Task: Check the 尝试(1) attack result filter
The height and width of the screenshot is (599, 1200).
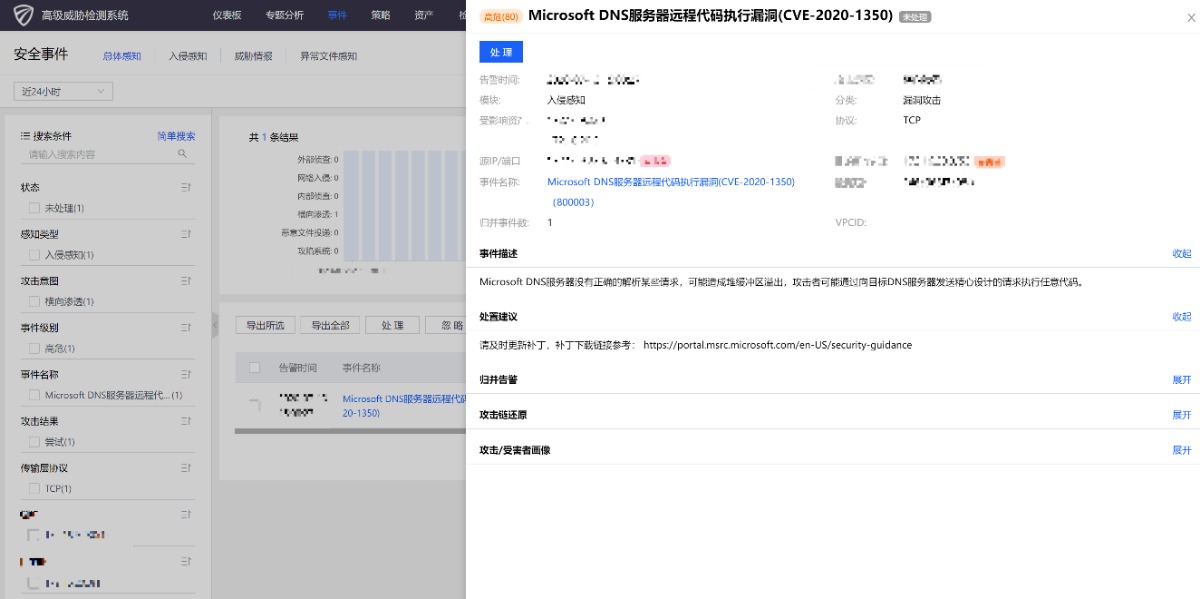Action: [35, 442]
